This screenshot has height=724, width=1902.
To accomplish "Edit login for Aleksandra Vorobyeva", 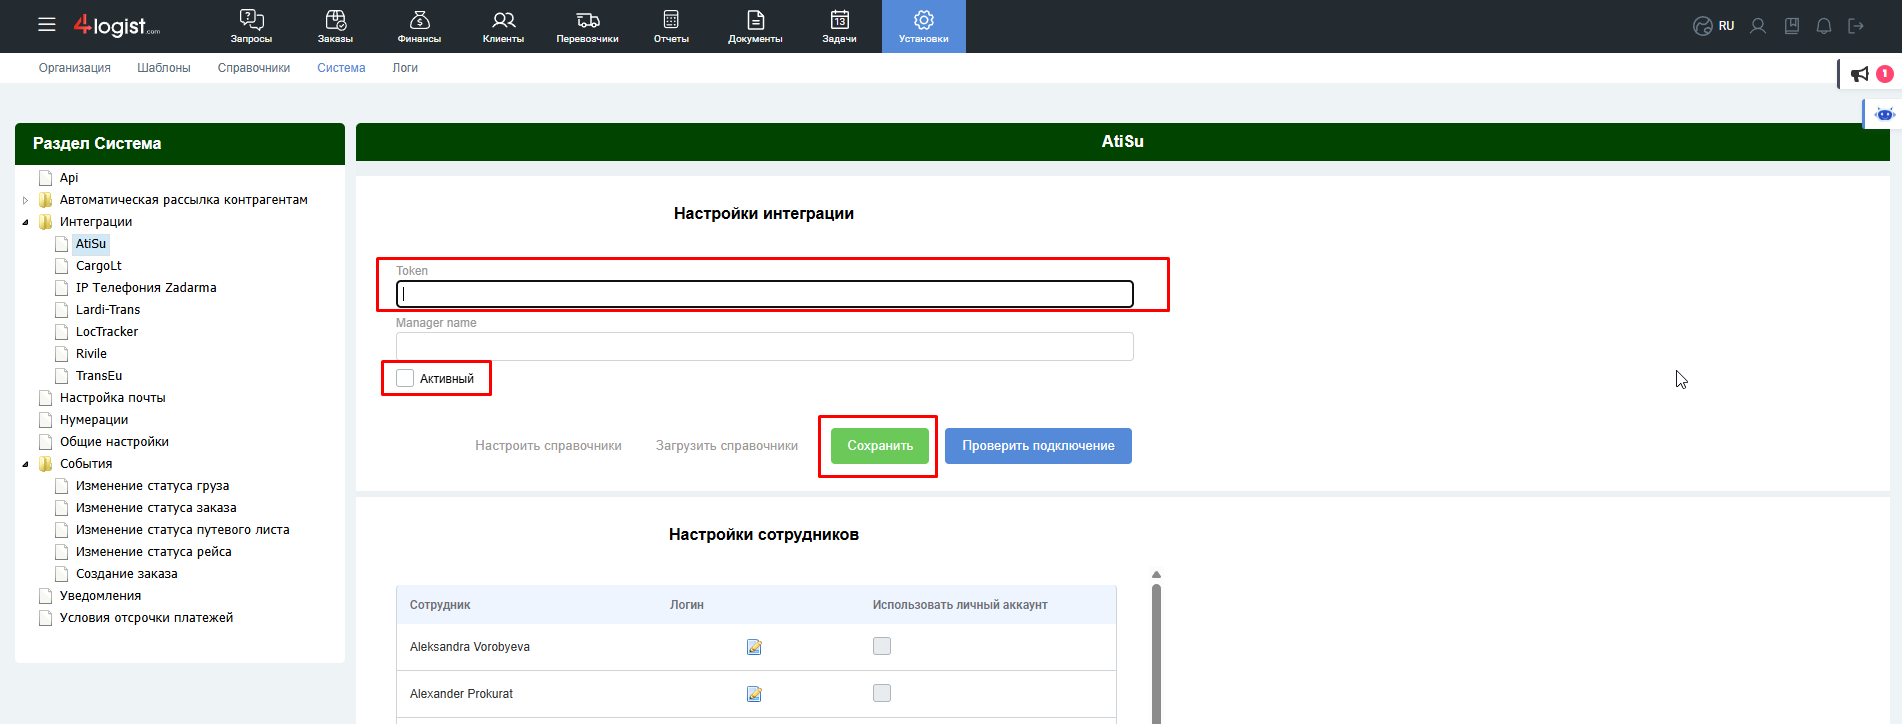I will click(x=754, y=647).
